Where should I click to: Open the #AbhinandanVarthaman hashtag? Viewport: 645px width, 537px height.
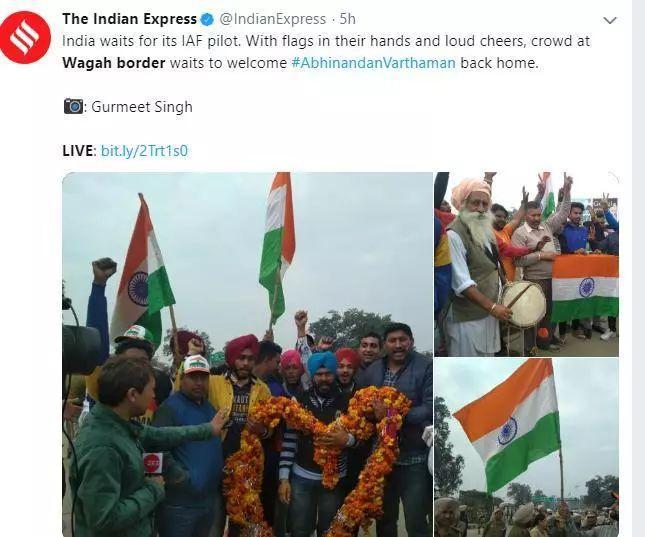374,63
